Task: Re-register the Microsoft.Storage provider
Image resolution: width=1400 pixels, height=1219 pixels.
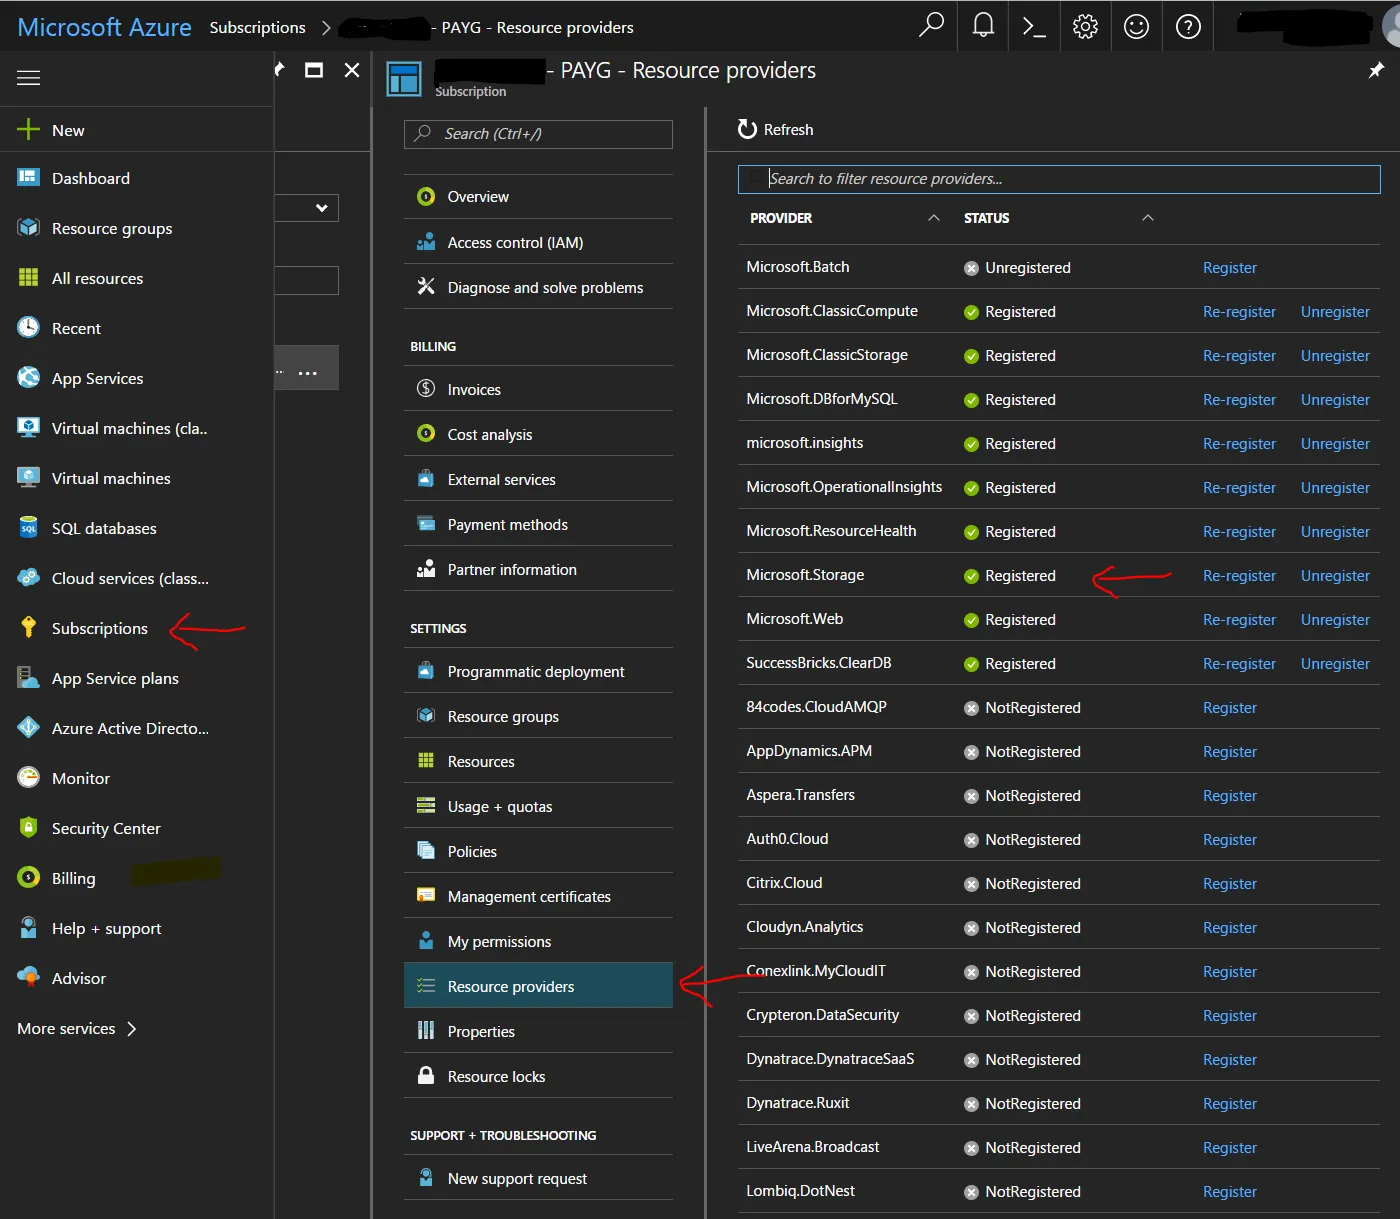Action: pos(1239,576)
